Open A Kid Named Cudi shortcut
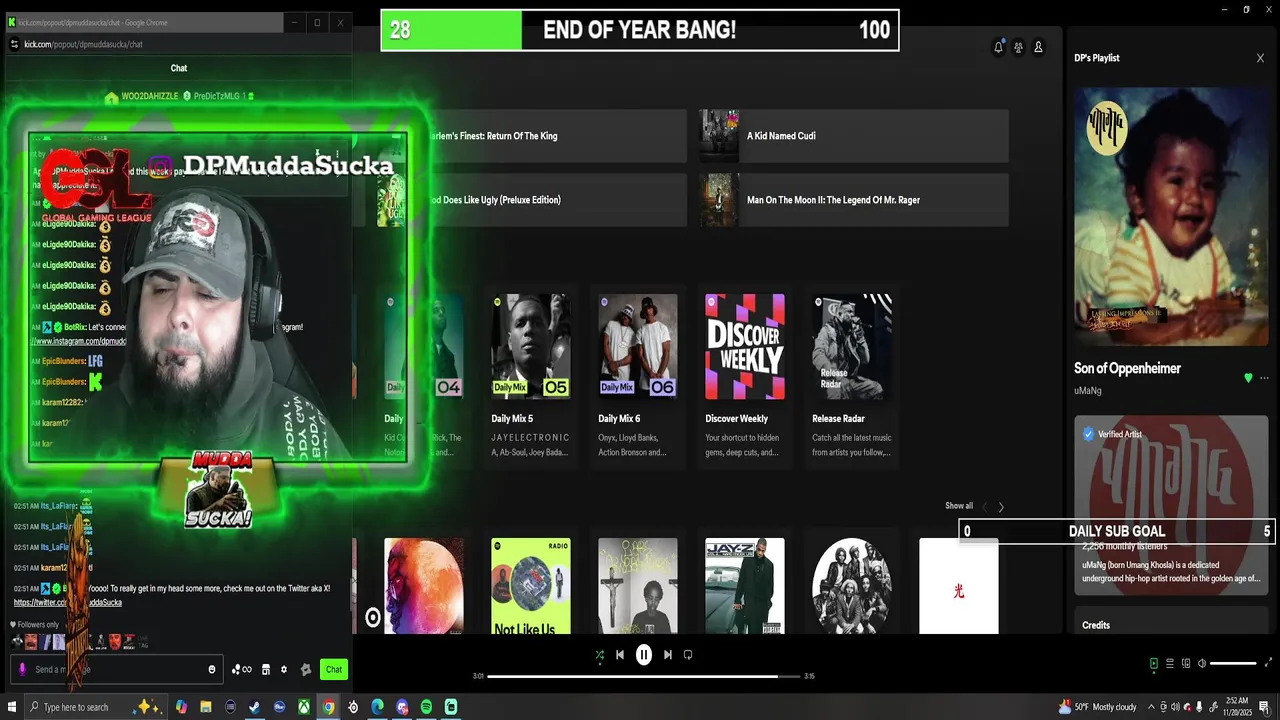This screenshot has width=1280, height=720. click(853, 136)
